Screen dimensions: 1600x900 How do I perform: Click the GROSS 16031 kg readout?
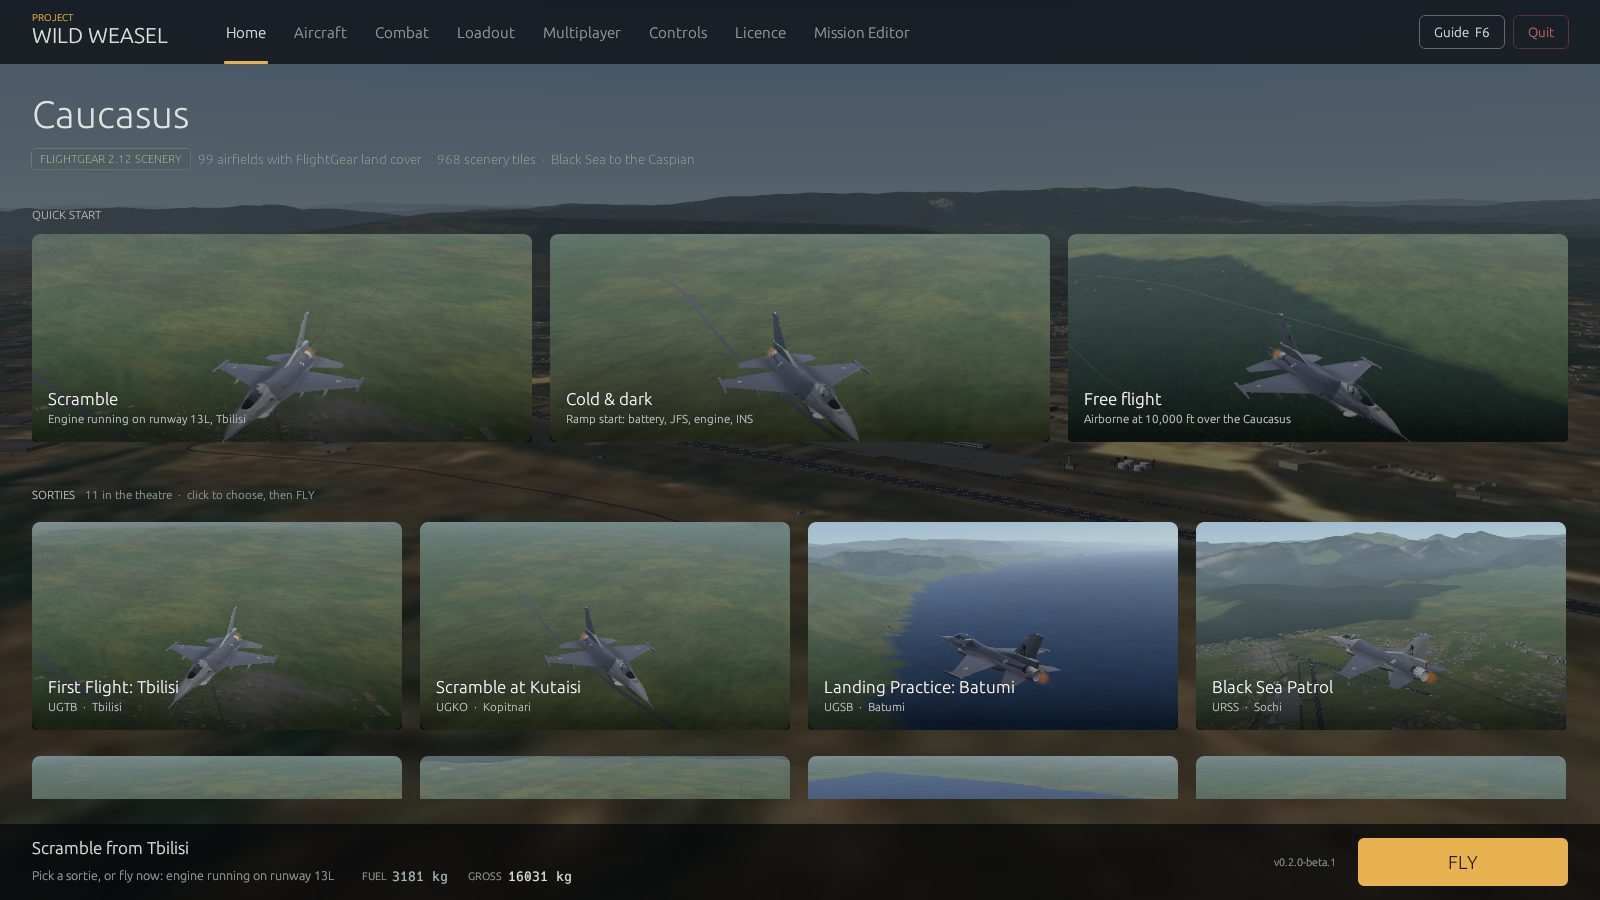coord(520,876)
